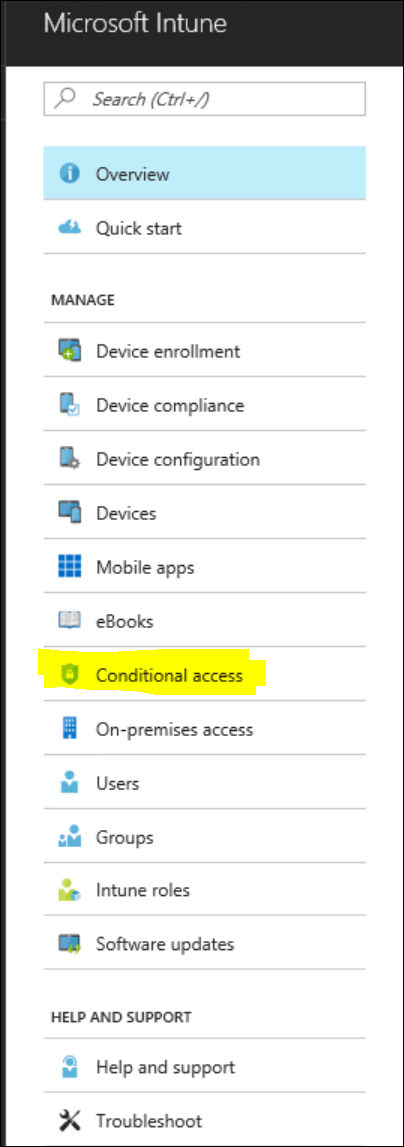Open Software updates
The image size is (404, 1147).
(x=205, y=944)
